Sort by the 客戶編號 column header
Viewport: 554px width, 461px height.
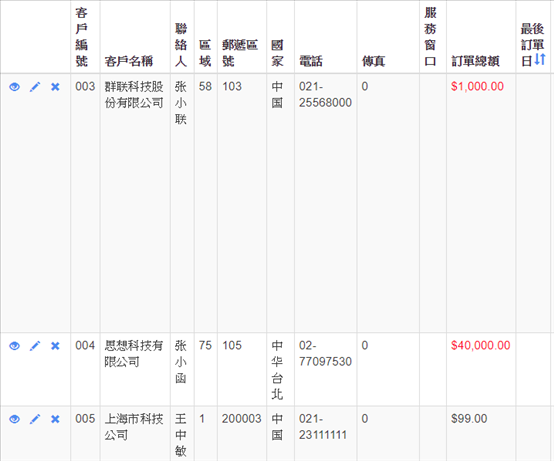pos(82,37)
